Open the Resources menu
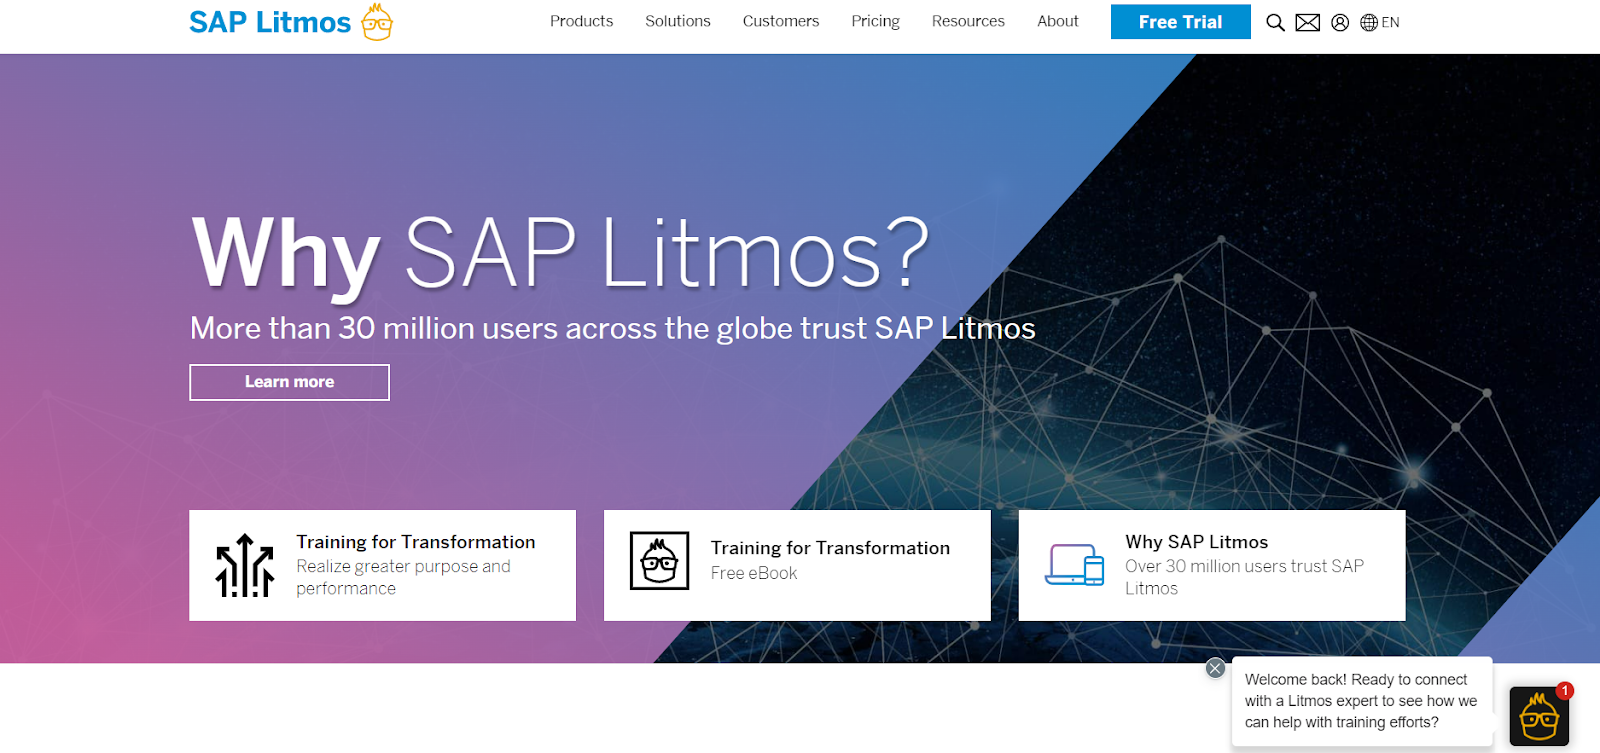Screen dimensions: 1600x753 pos(968,21)
